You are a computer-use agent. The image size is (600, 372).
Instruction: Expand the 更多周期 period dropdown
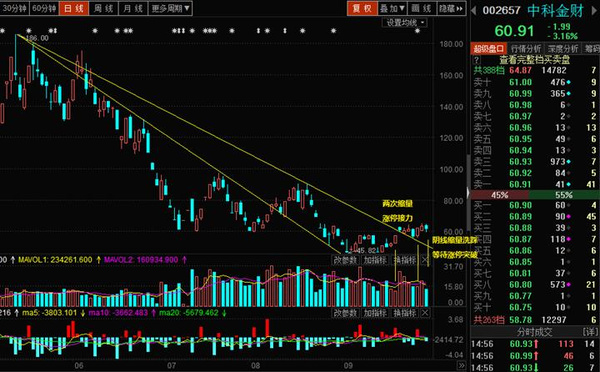point(170,8)
